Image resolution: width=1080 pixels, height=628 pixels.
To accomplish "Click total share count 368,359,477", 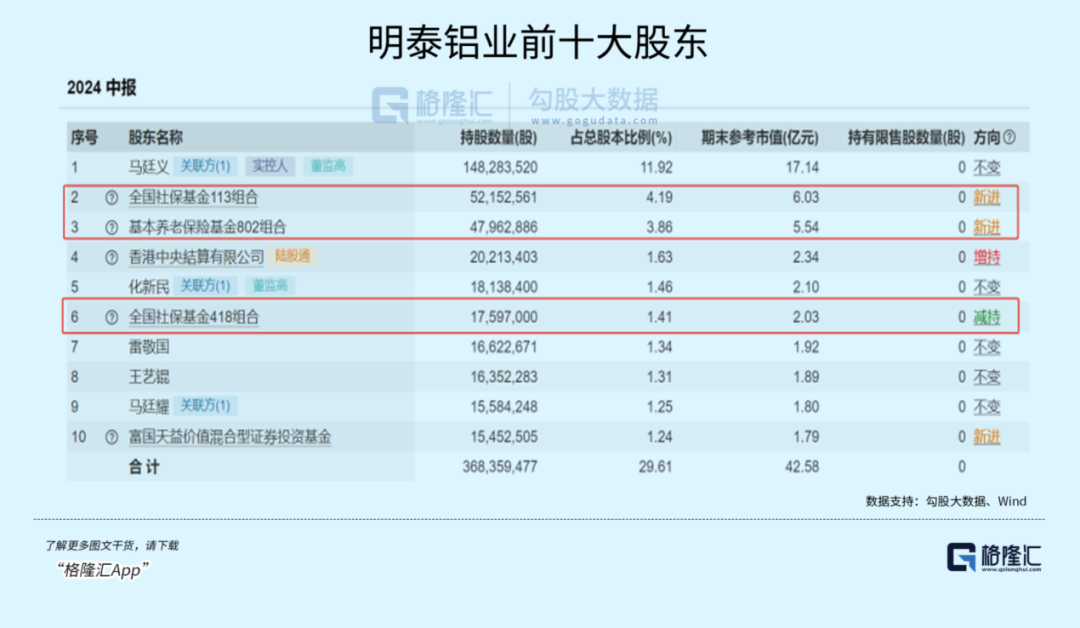I will point(500,467).
